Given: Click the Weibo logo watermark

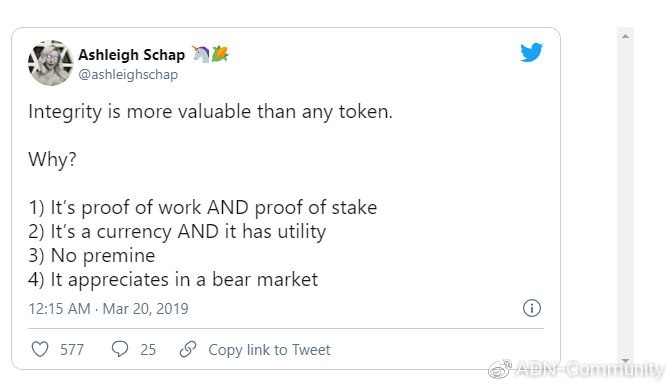Looking at the screenshot, I should tap(500, 369).
